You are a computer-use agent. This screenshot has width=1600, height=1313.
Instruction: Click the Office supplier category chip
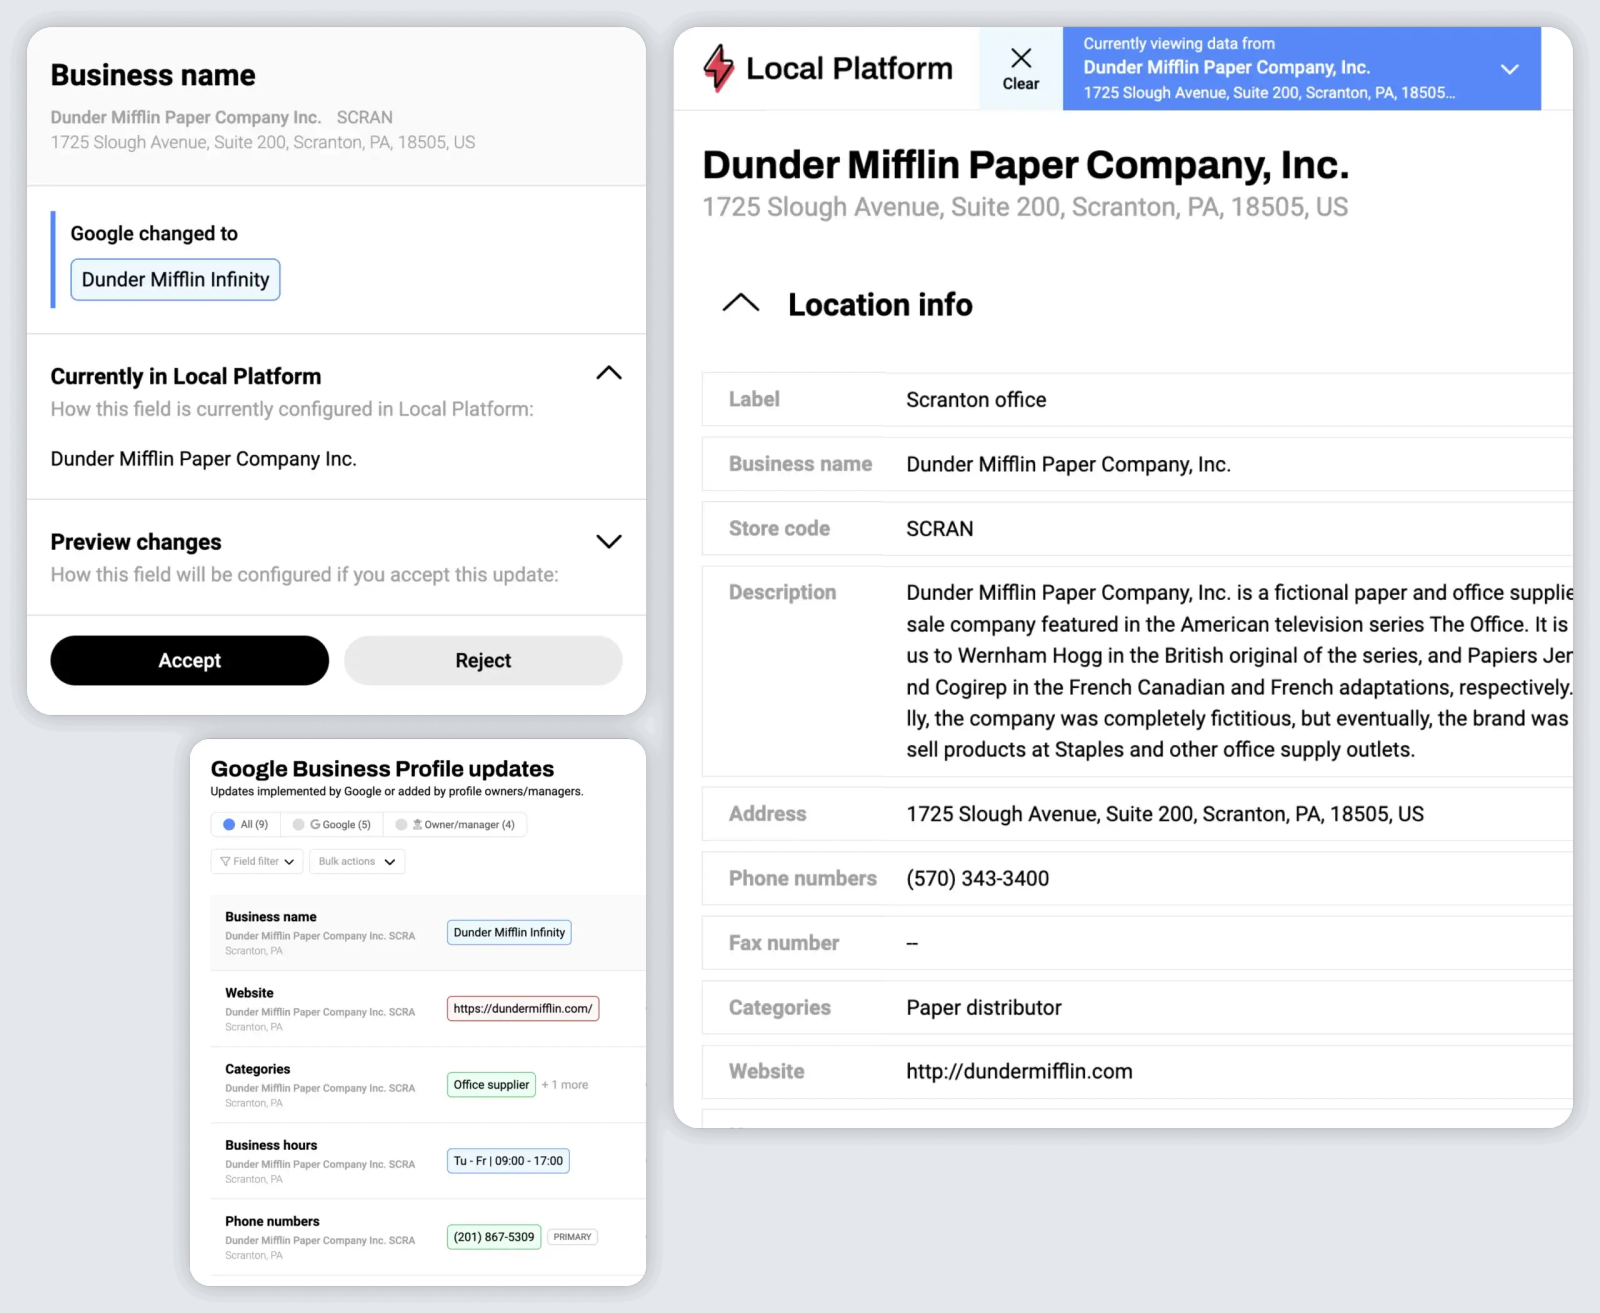tap(491, 1084)
